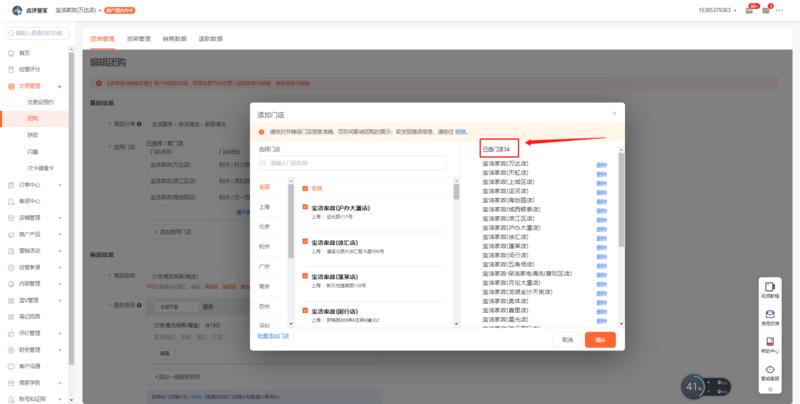Viewport: 800px width, 404px height.
Task: Click the 点评管家 logo icon
Action: pyautogui.click(x=17, y=10)
